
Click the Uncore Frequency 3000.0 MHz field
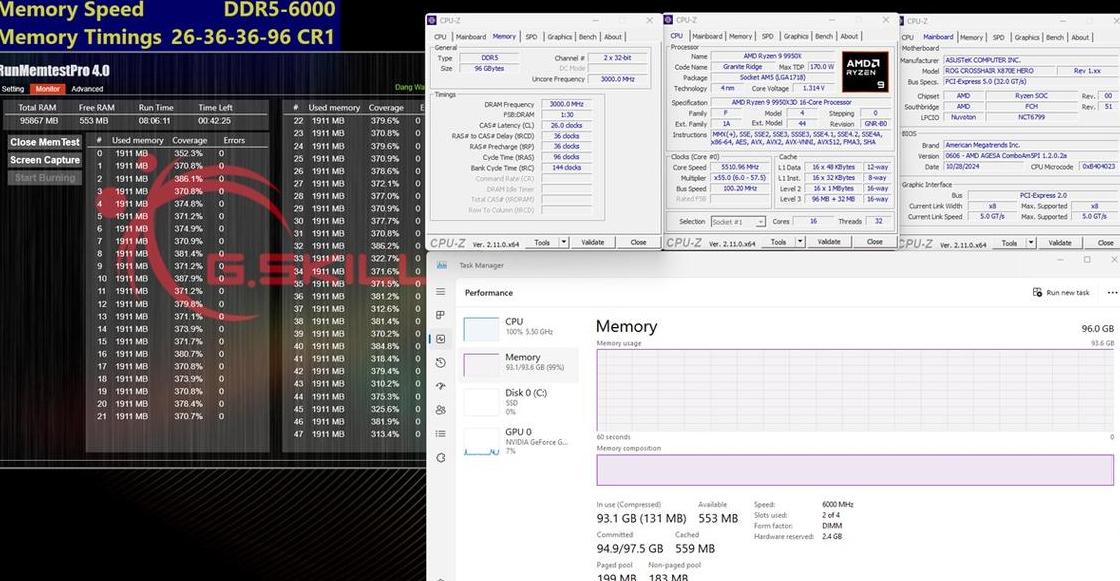coord(617,79)
